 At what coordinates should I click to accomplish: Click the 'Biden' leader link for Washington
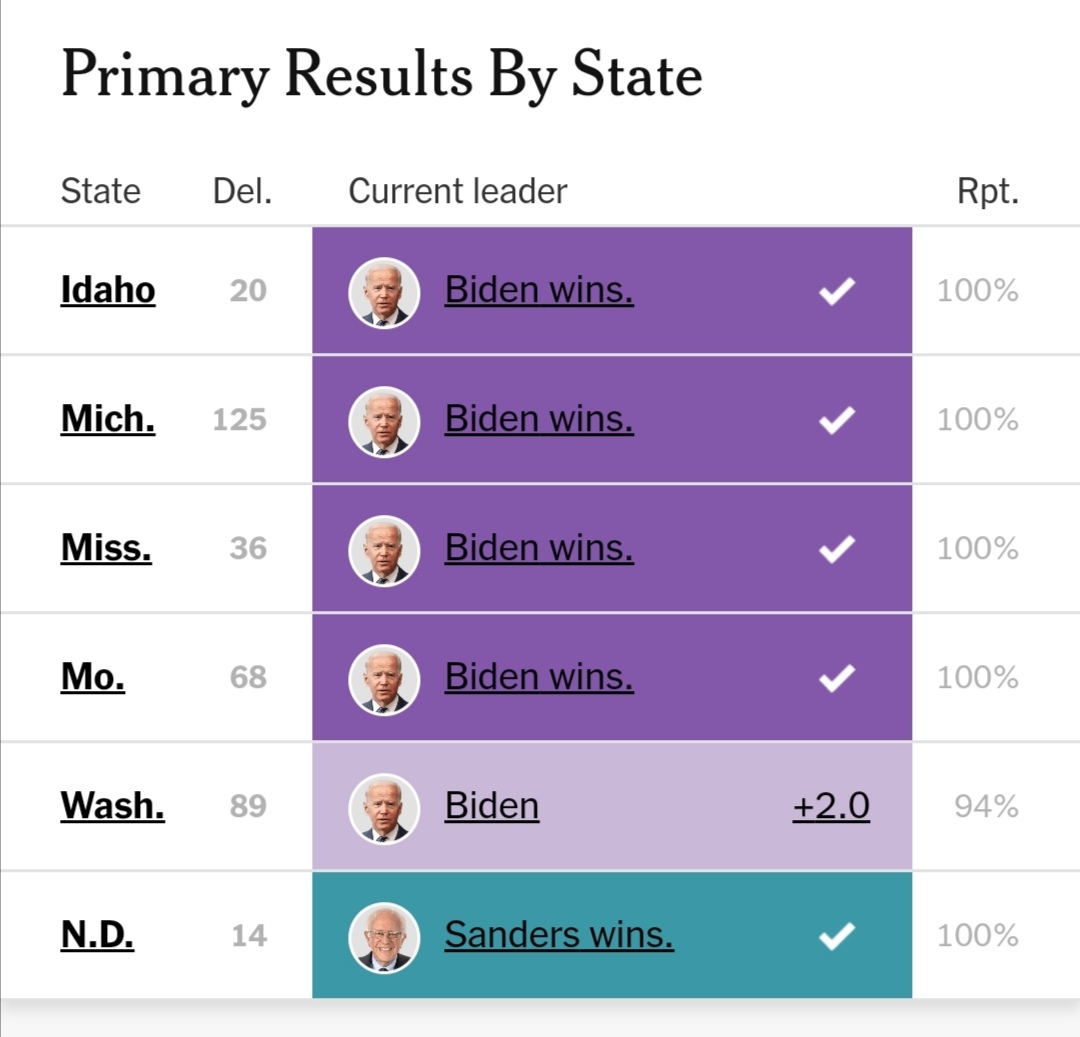(492, 806)
